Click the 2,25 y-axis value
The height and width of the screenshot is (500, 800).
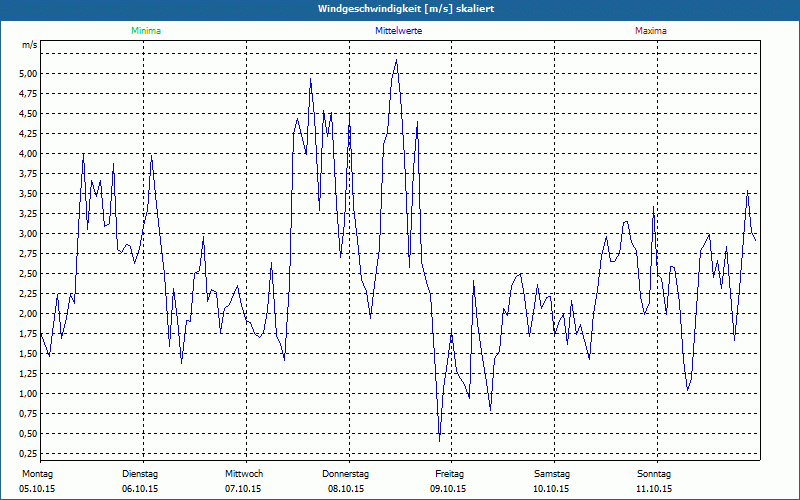coord(30,293)
